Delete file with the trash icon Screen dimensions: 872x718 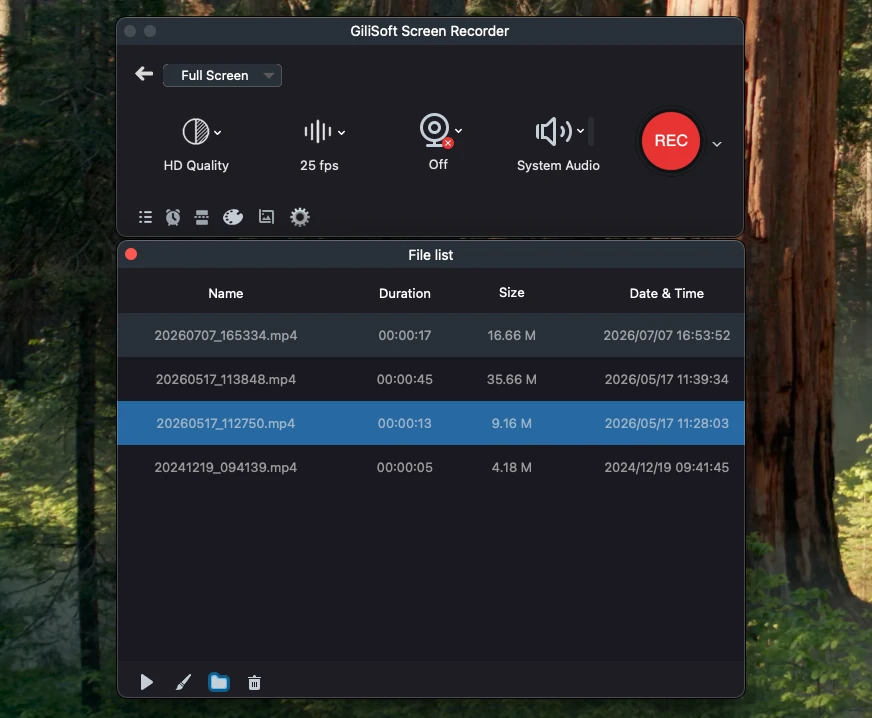click(x=254, y=682)
